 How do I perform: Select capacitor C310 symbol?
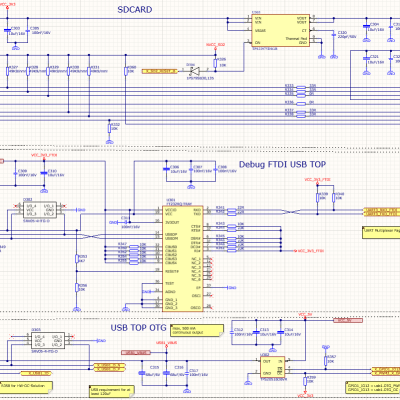coord(44,173)
